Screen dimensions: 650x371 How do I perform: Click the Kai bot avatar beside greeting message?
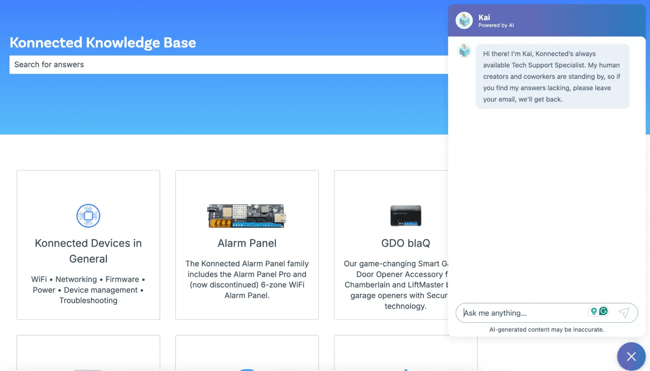pos(464,51)
